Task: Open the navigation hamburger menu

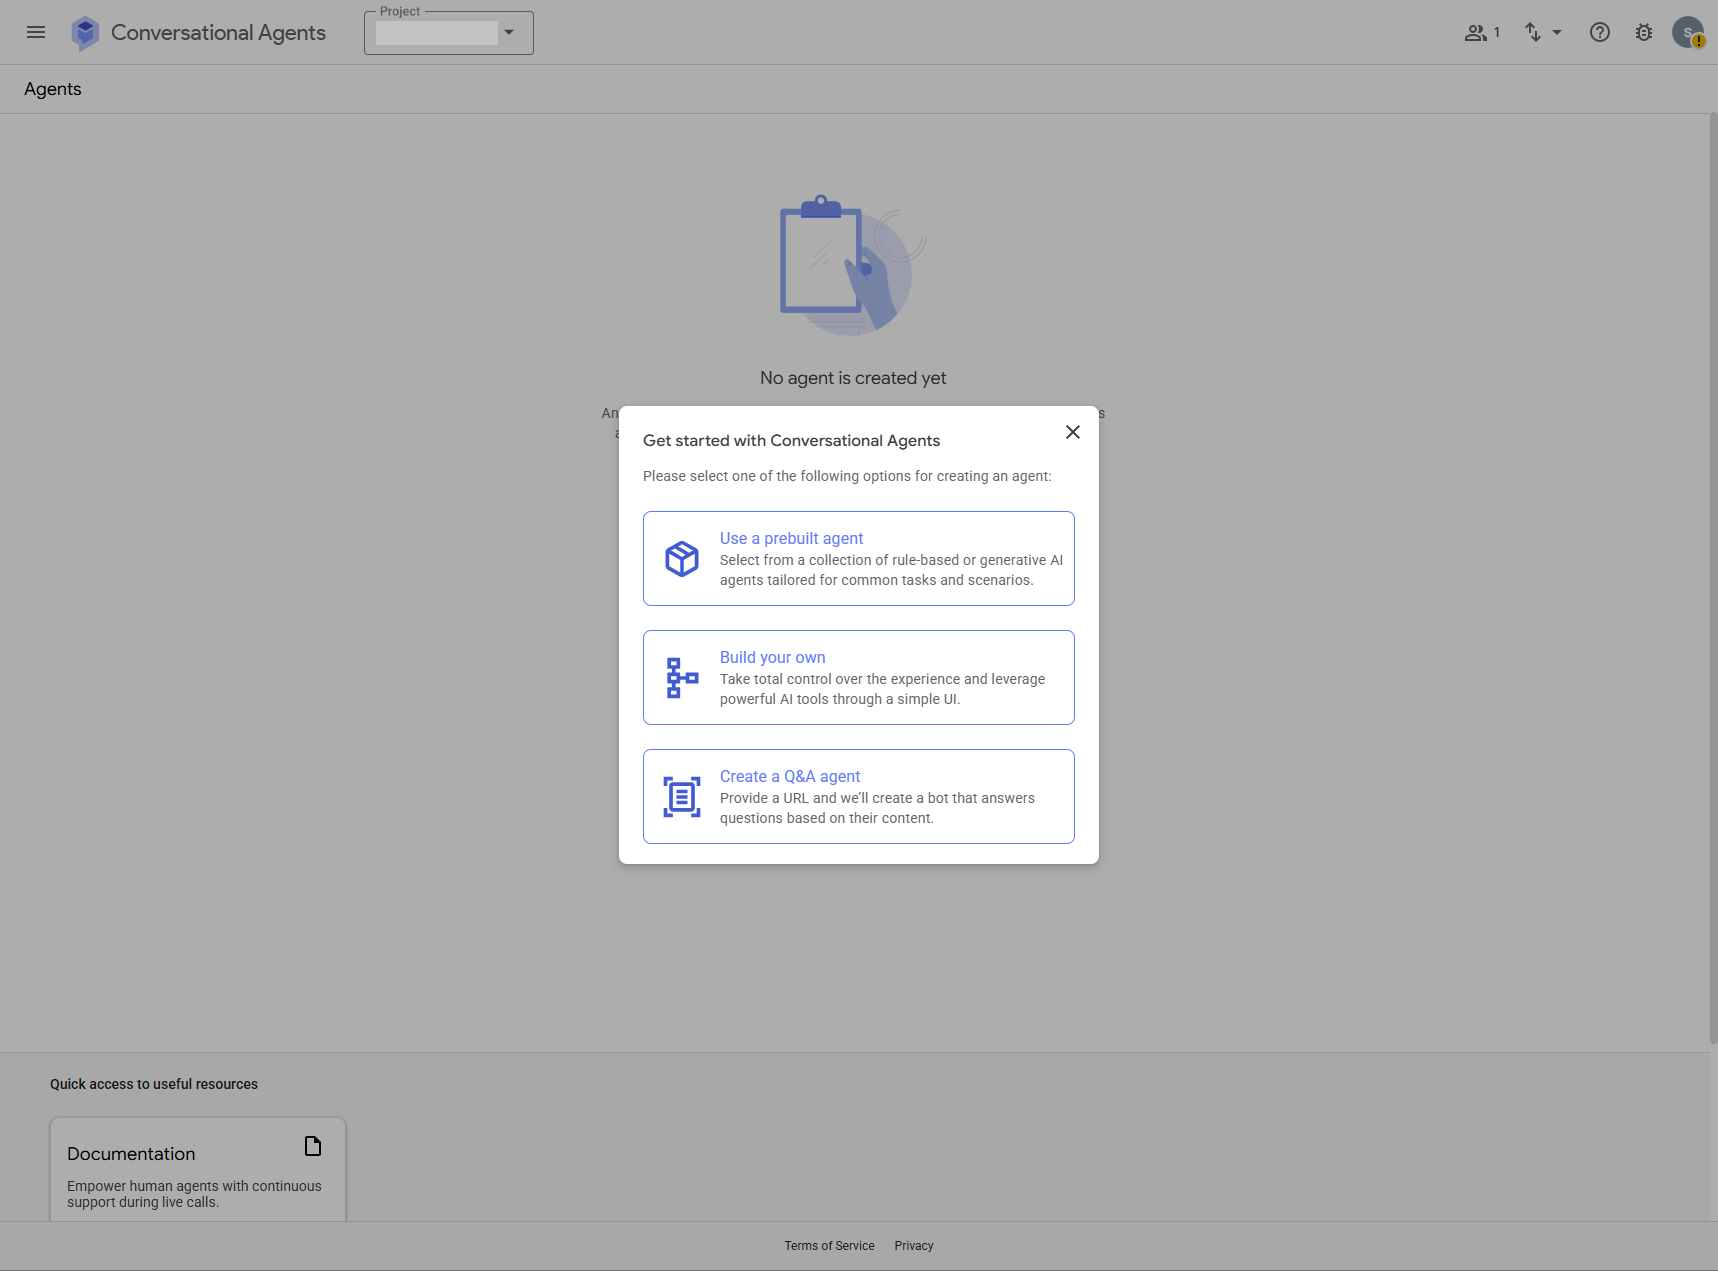Action: [36, 32]
